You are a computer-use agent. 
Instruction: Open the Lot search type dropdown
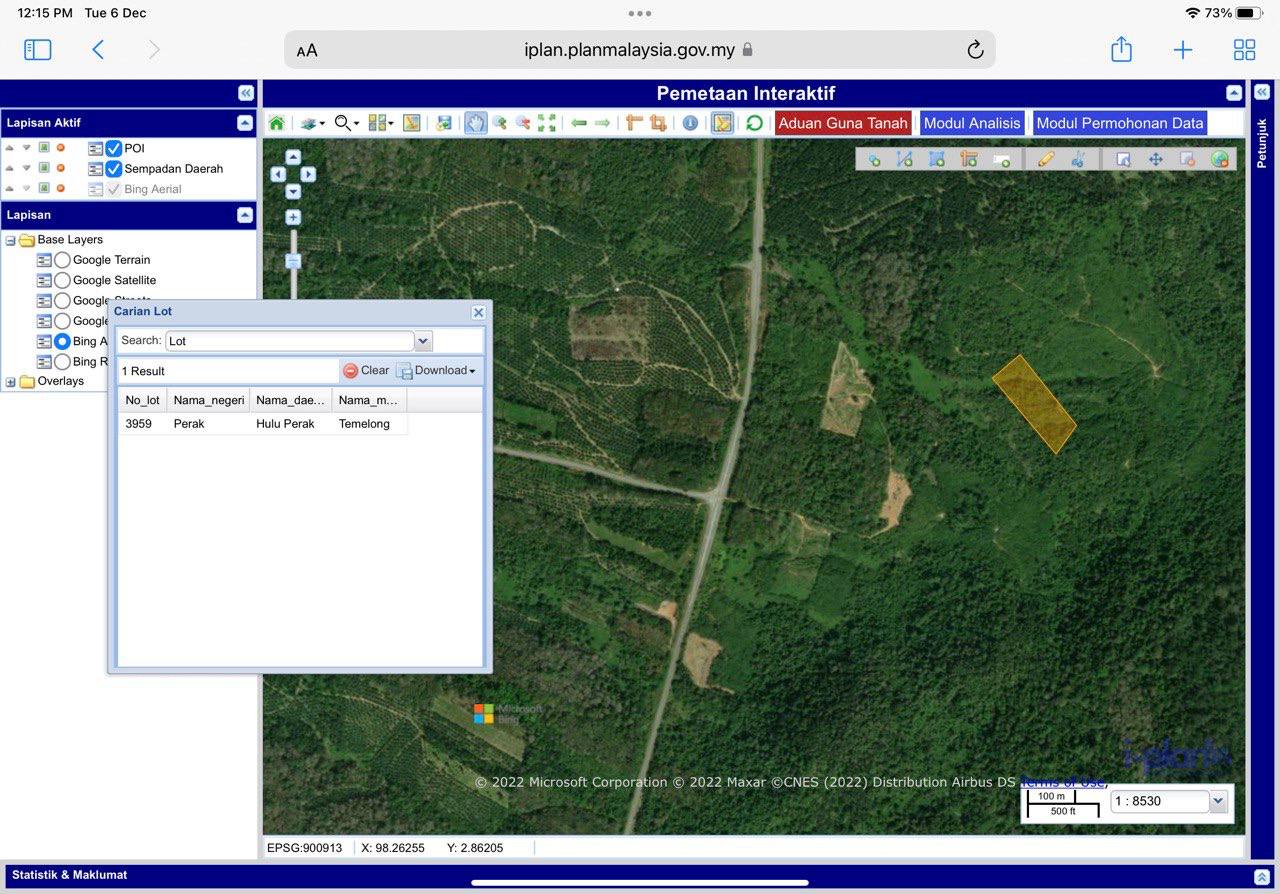pyautogui.click(x=423, y=341)
